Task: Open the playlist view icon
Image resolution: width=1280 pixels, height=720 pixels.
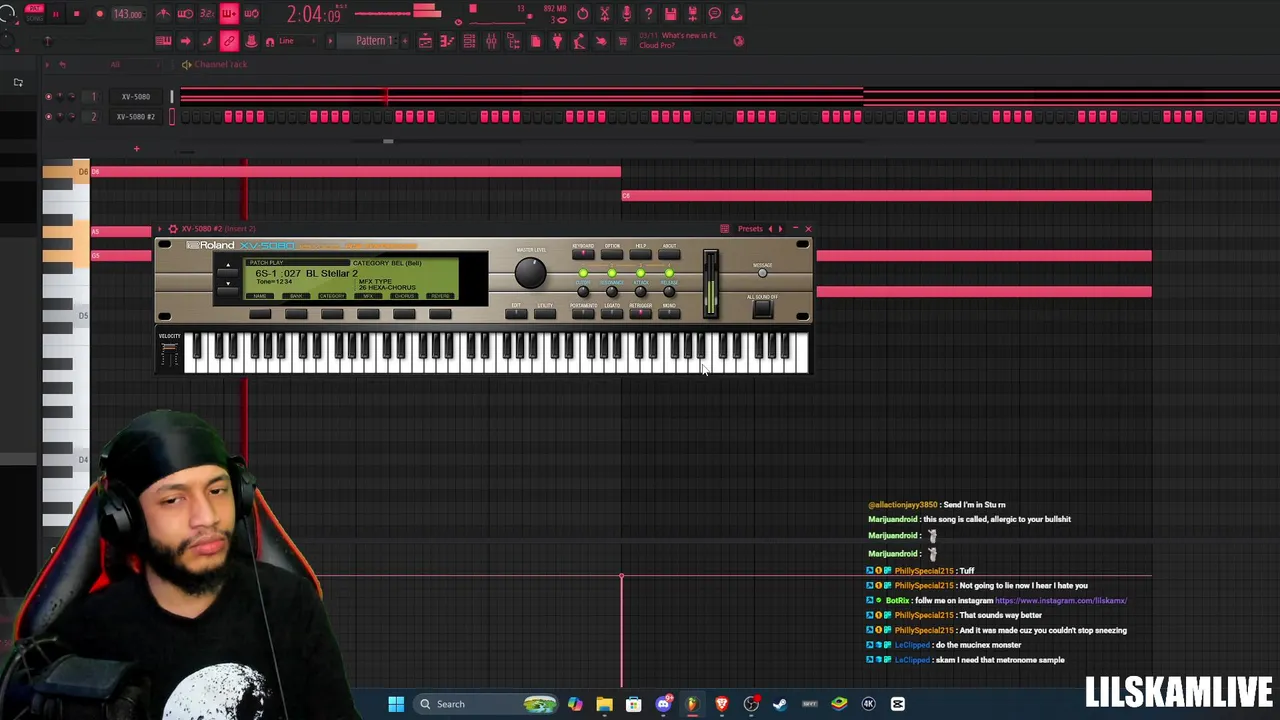Action: pyautogui.click(x=425, y=41)
